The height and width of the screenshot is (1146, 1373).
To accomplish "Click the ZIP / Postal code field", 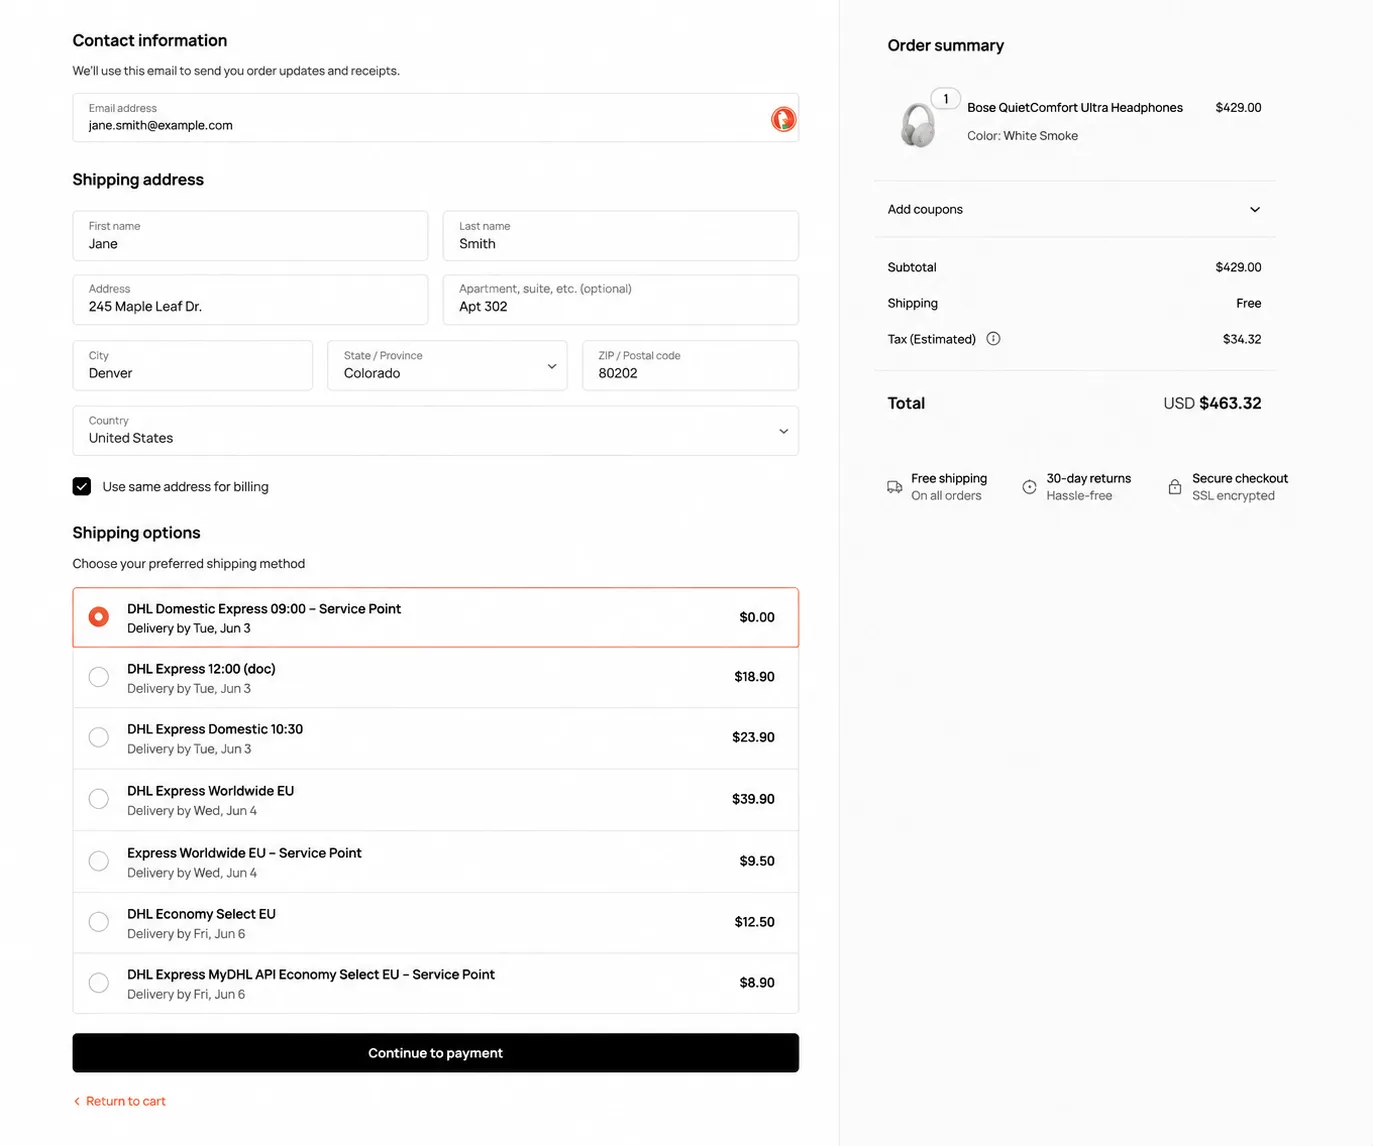I will [690, 365].
